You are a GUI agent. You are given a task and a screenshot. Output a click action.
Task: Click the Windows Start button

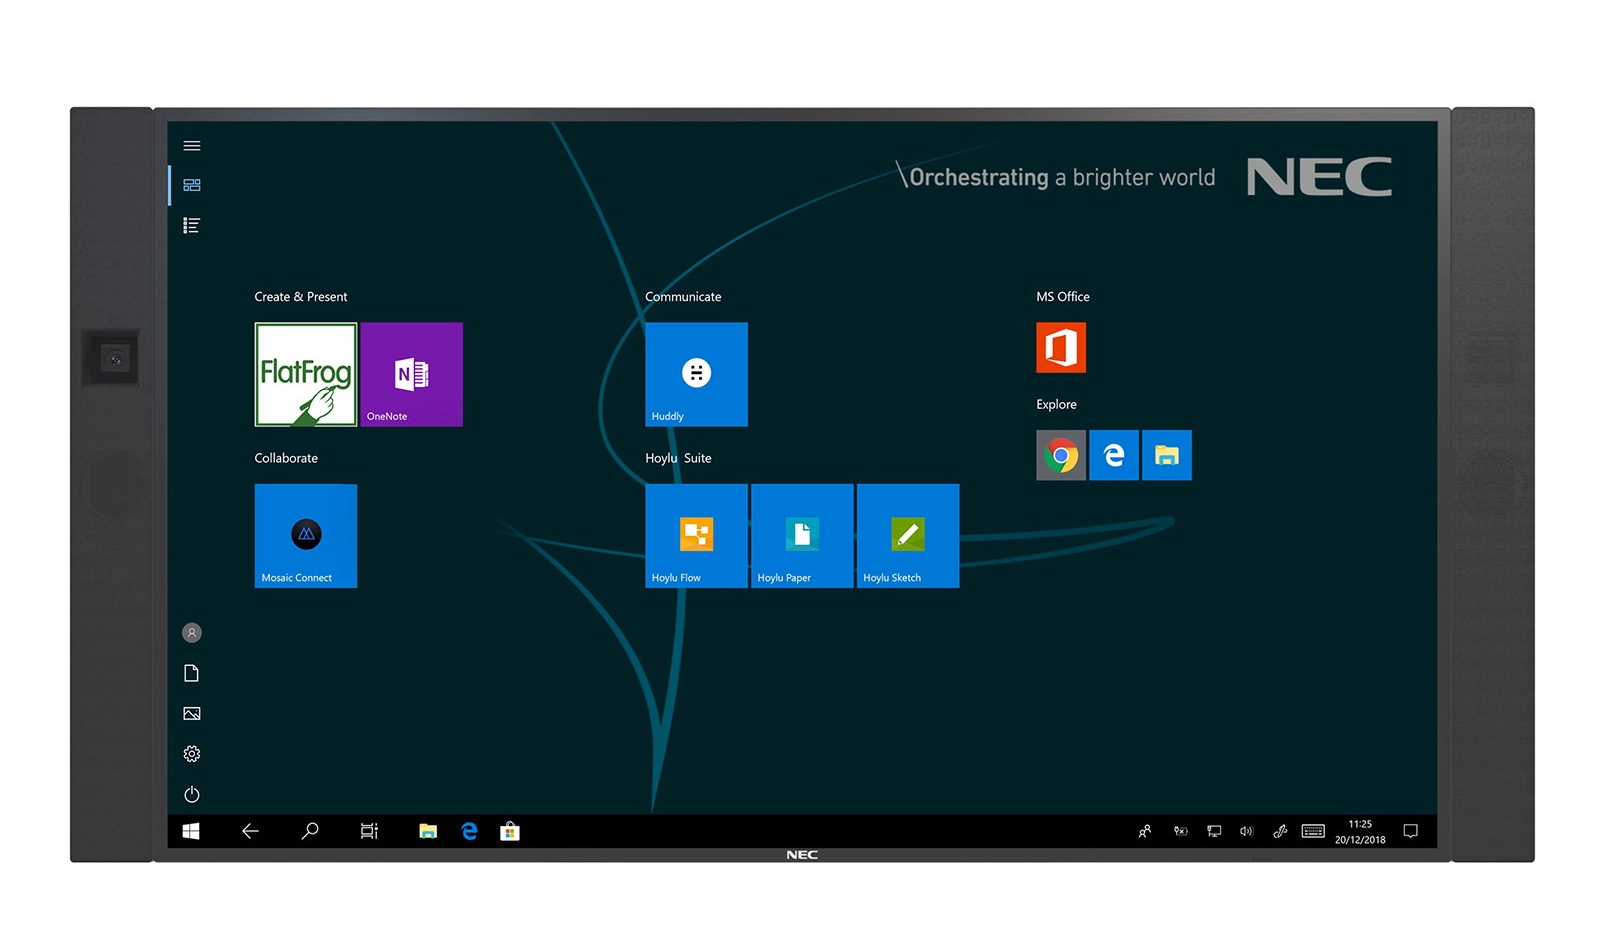[191, 831]
